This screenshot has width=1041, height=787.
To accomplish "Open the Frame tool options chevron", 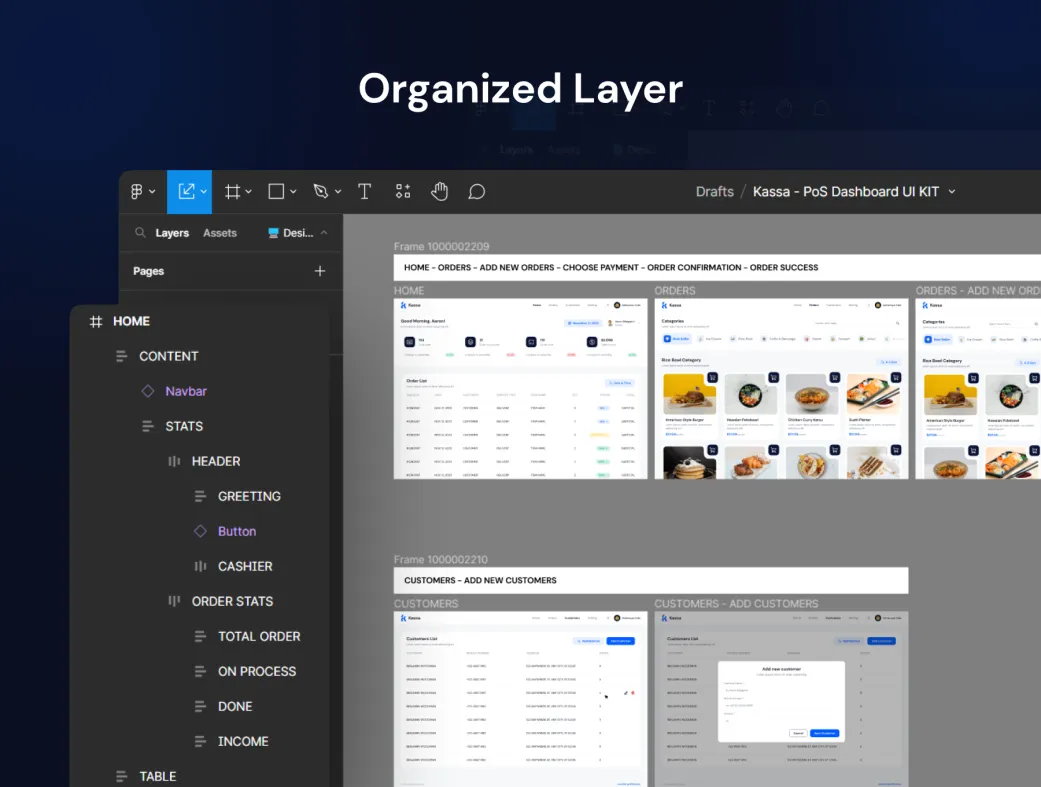I will [249, 192].
